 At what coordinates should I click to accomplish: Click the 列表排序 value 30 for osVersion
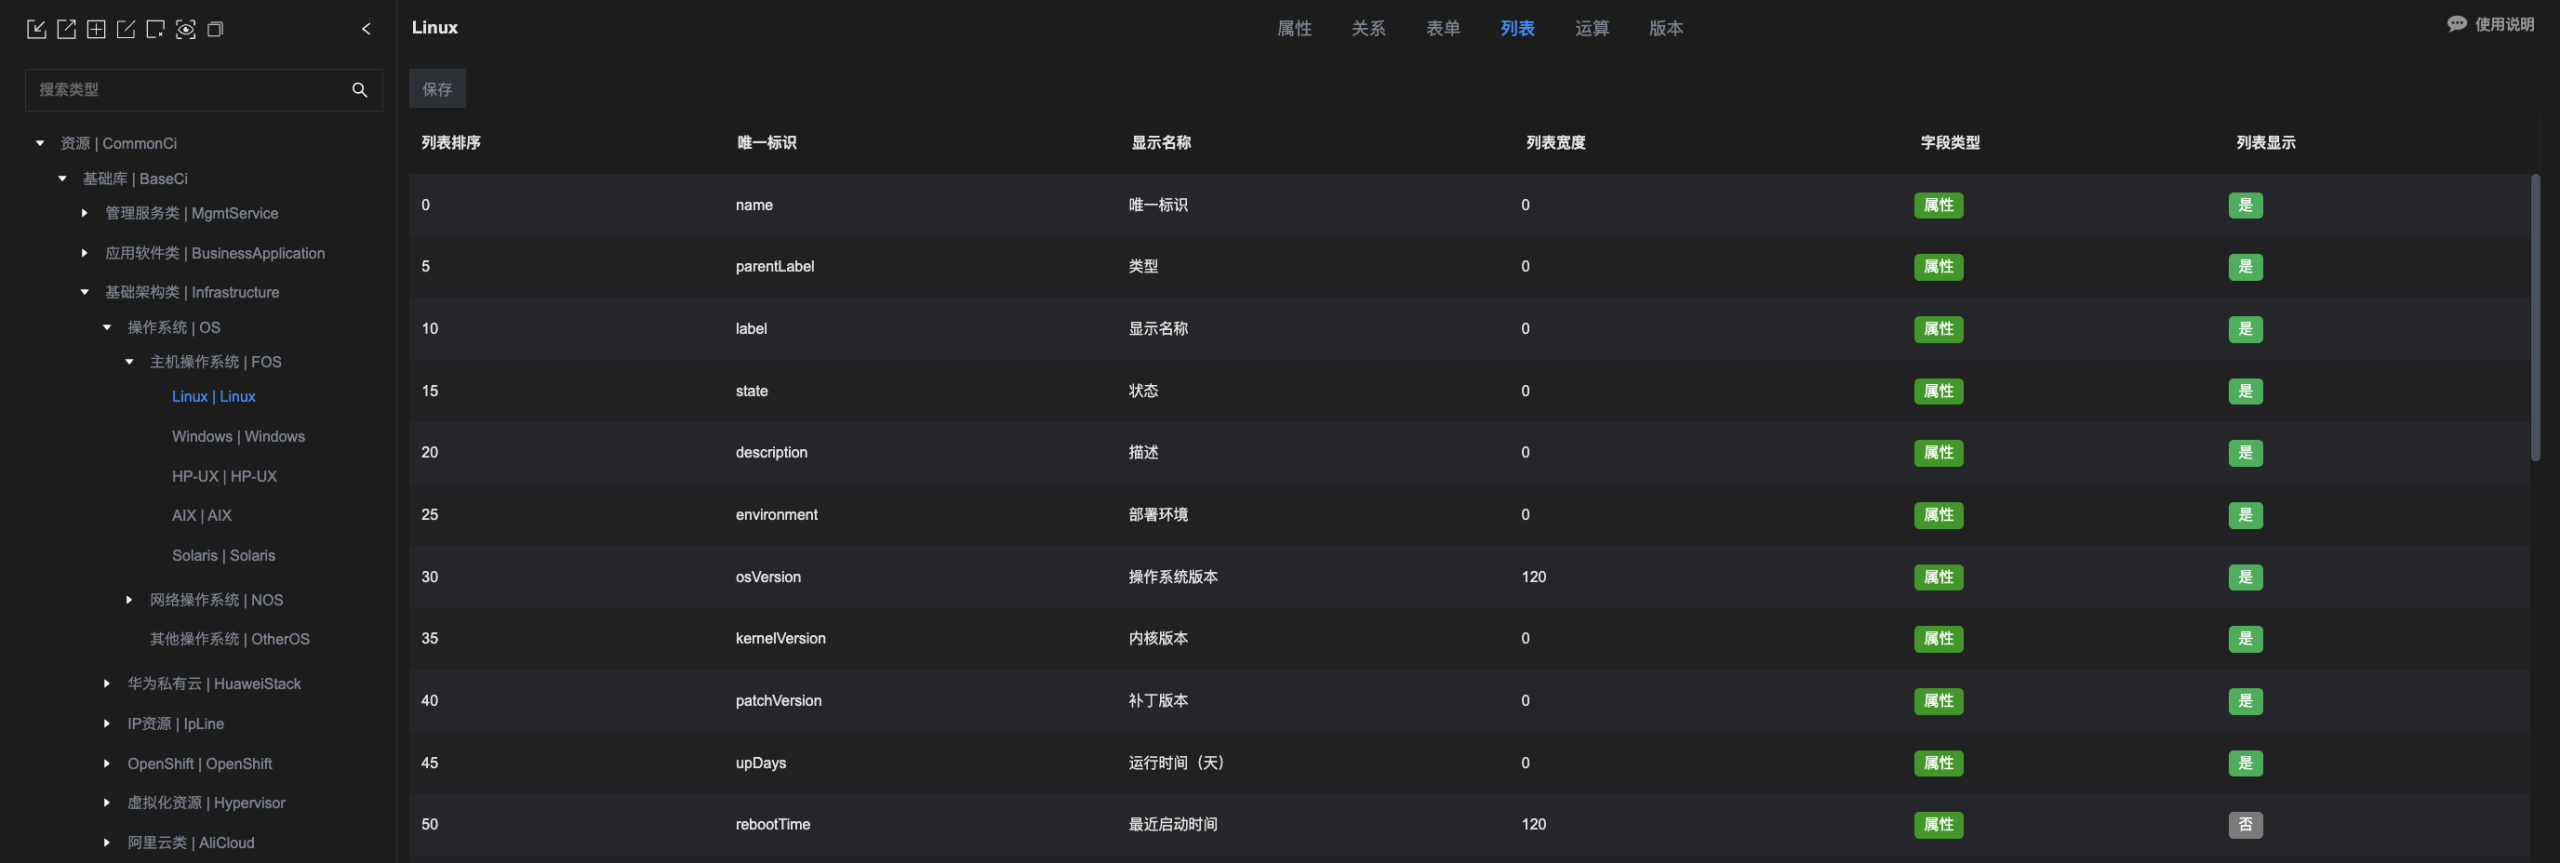pyautogui.click(x=430, y=577)
